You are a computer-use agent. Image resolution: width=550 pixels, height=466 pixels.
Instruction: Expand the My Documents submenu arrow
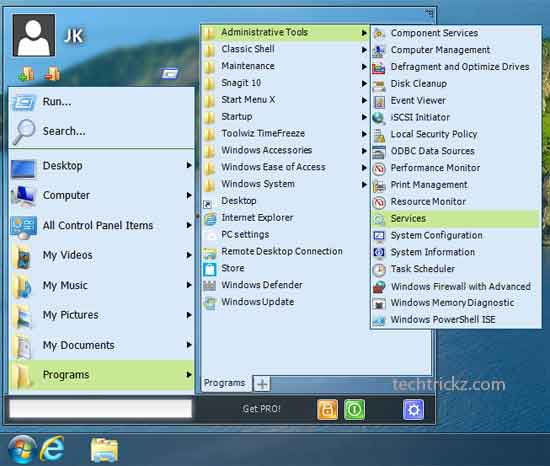pyautogui.click(x=189, y=345)
